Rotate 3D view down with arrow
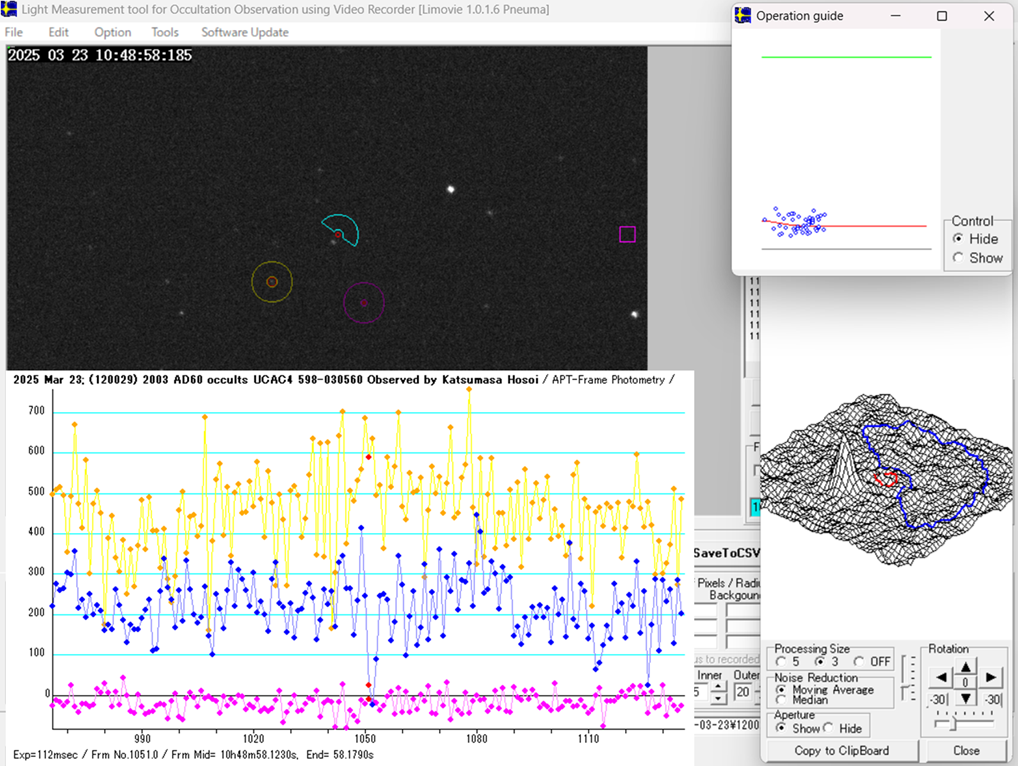The image size is (1018, 766). pyautogui.click(x=965, y=698)
